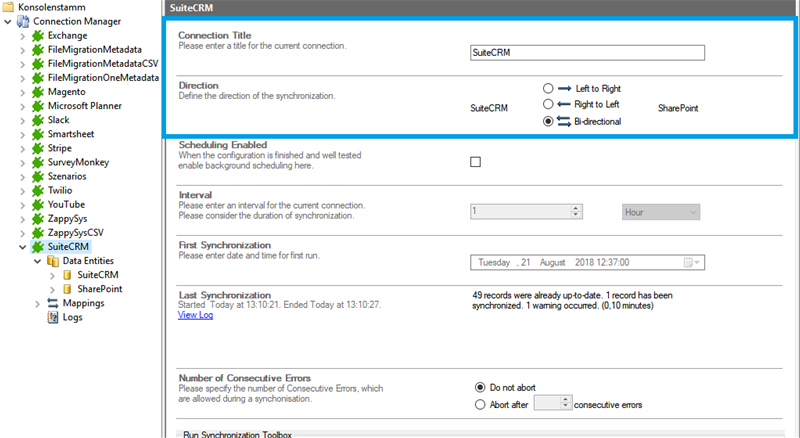Select the Slack connection icon
Screen dimensions: 800x438
pos(39,119)
